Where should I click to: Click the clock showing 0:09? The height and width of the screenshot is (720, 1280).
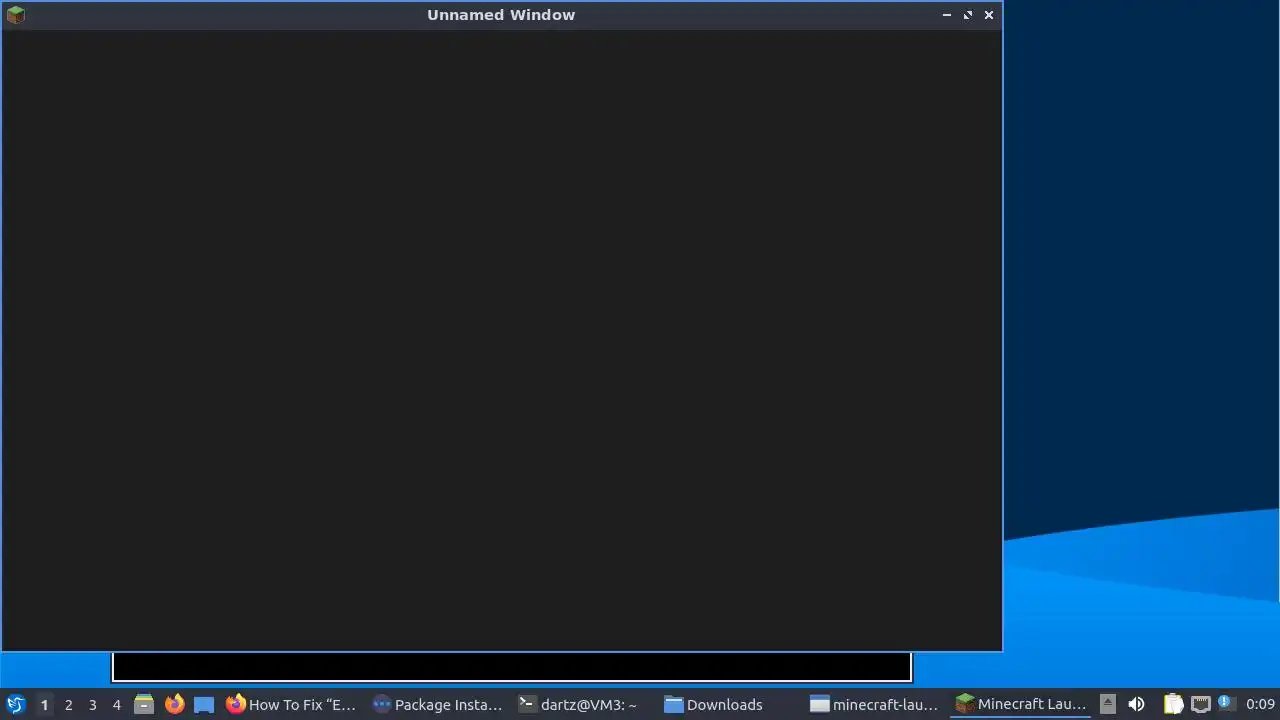(x=1260, y=705)
